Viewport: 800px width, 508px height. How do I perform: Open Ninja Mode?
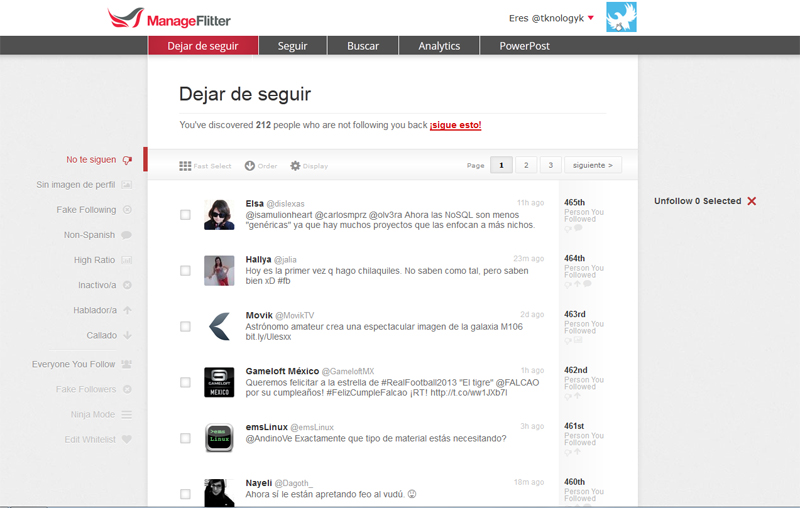[93, 414]
